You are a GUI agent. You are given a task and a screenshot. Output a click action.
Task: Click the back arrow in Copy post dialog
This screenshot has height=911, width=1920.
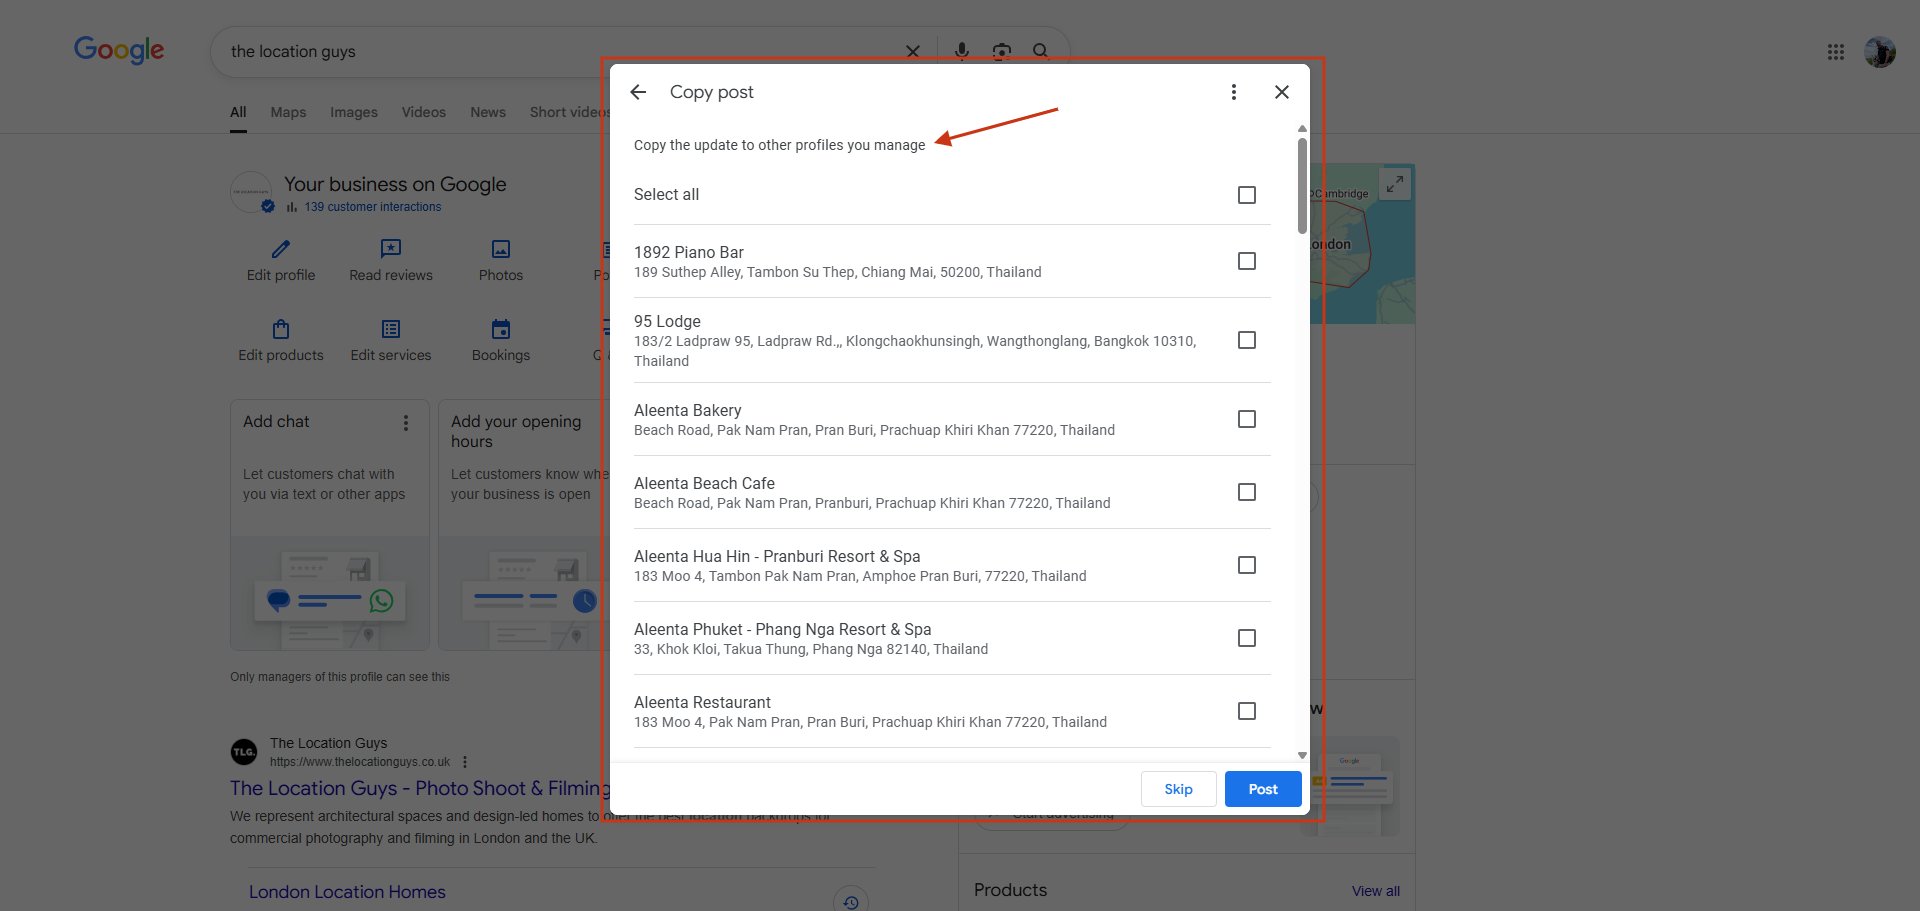638,92
